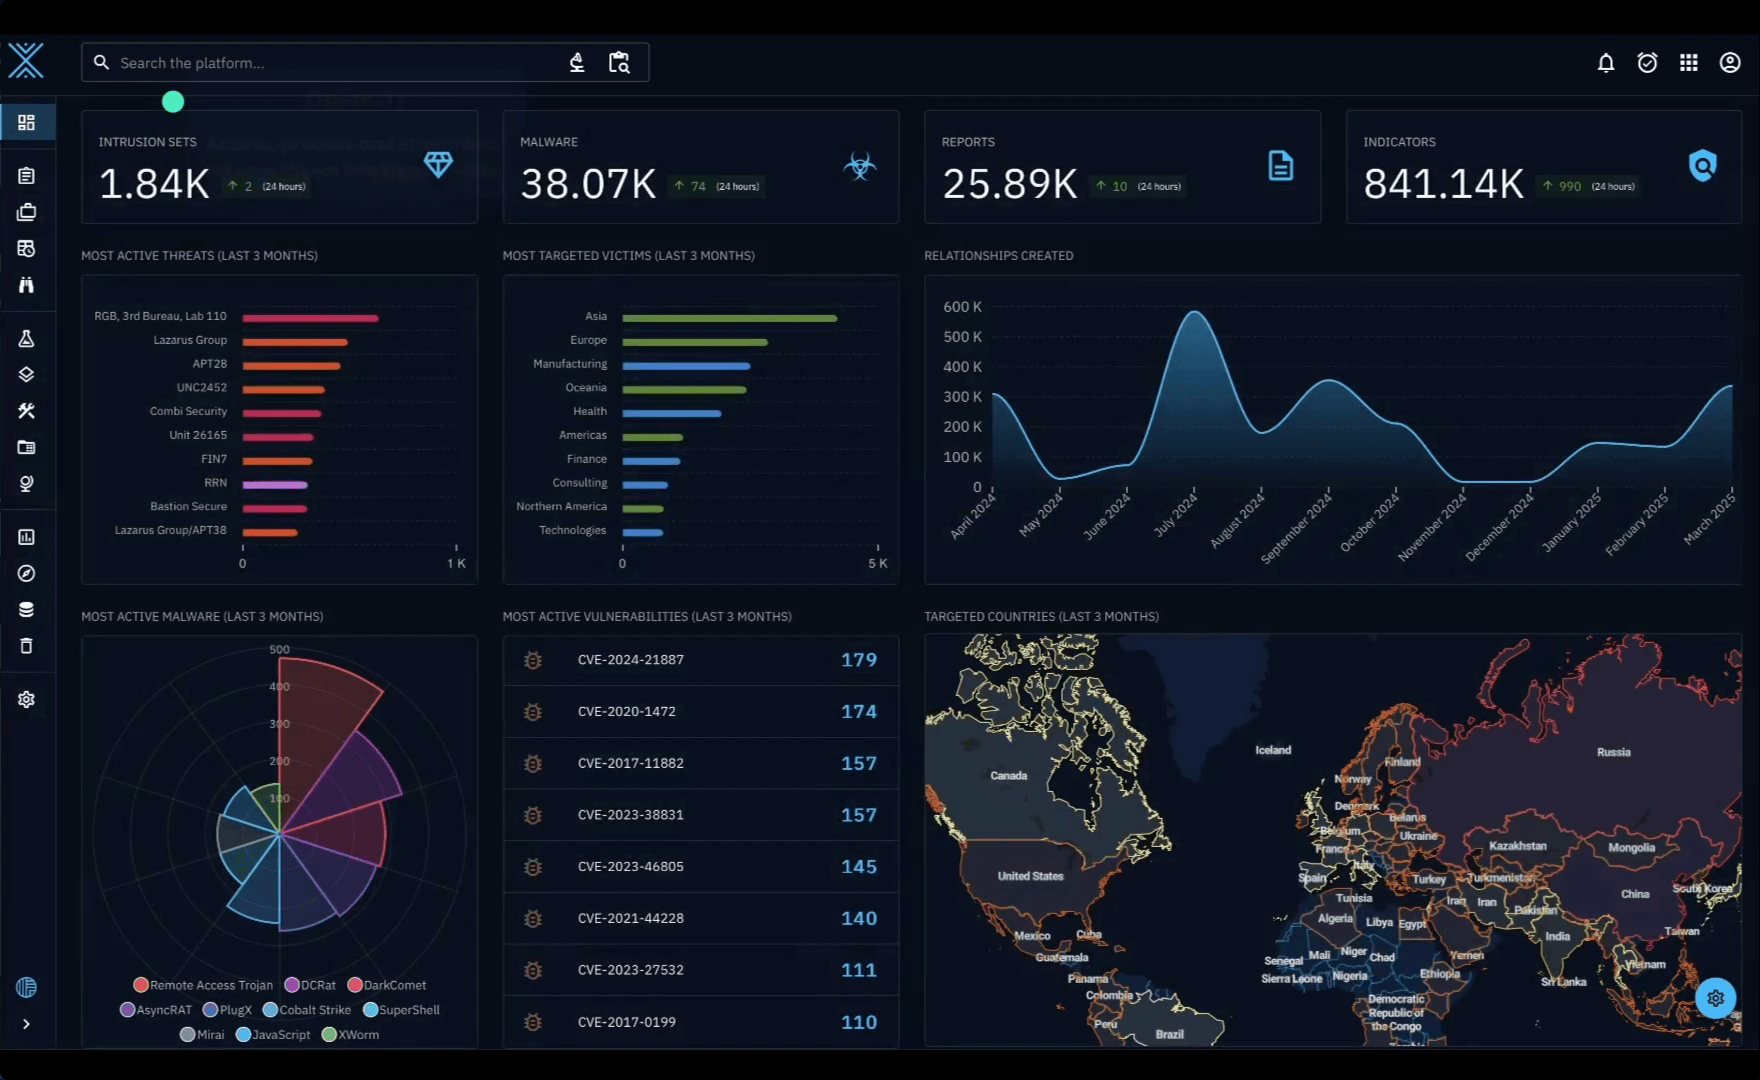Open the database Data sidebar icon

point(27,609)
